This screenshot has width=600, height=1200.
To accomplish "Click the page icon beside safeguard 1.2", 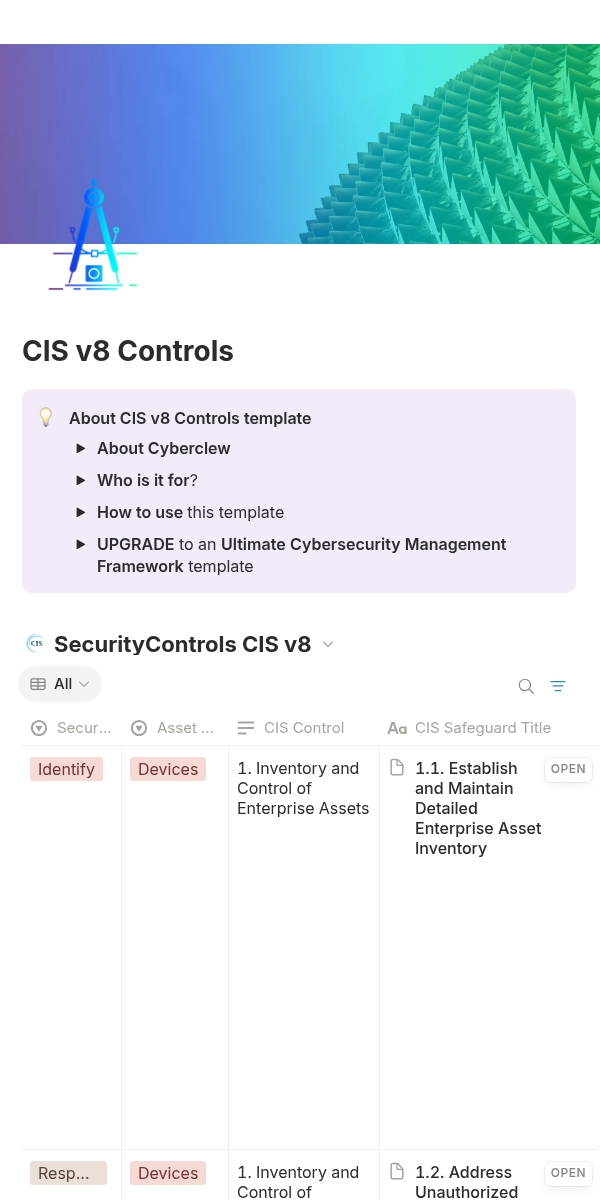I will pos(397,1171).
